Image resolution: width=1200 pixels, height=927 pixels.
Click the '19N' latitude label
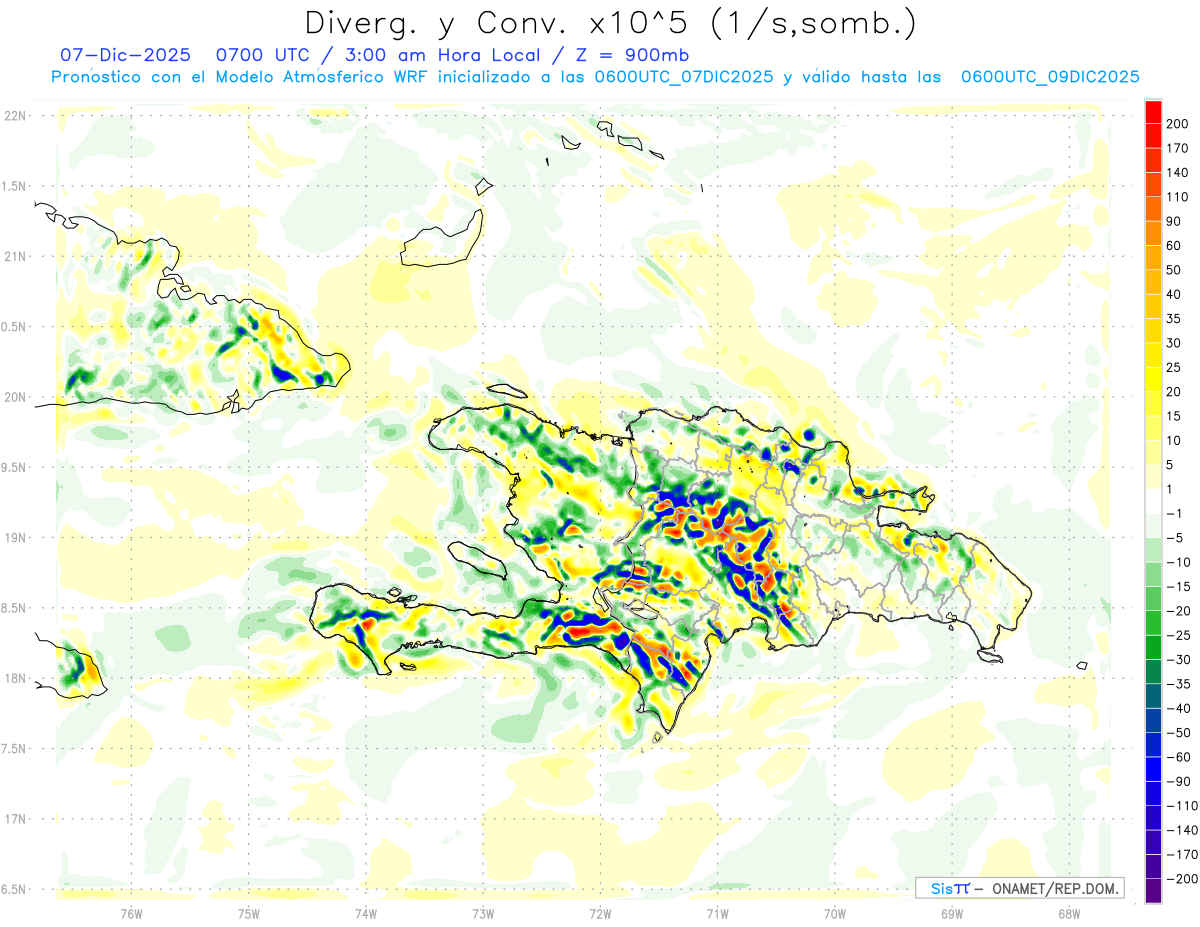coord(15,538)
